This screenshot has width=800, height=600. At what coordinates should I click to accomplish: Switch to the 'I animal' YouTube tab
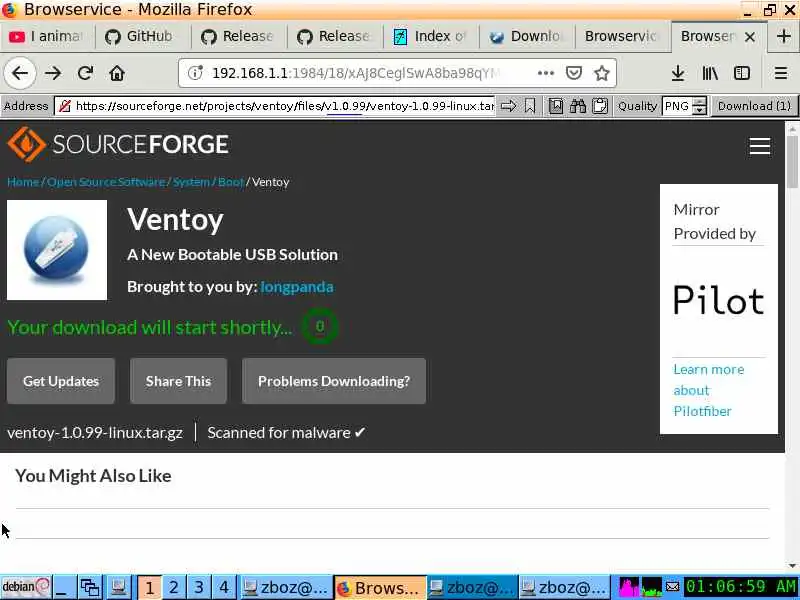tap(47, 36)
